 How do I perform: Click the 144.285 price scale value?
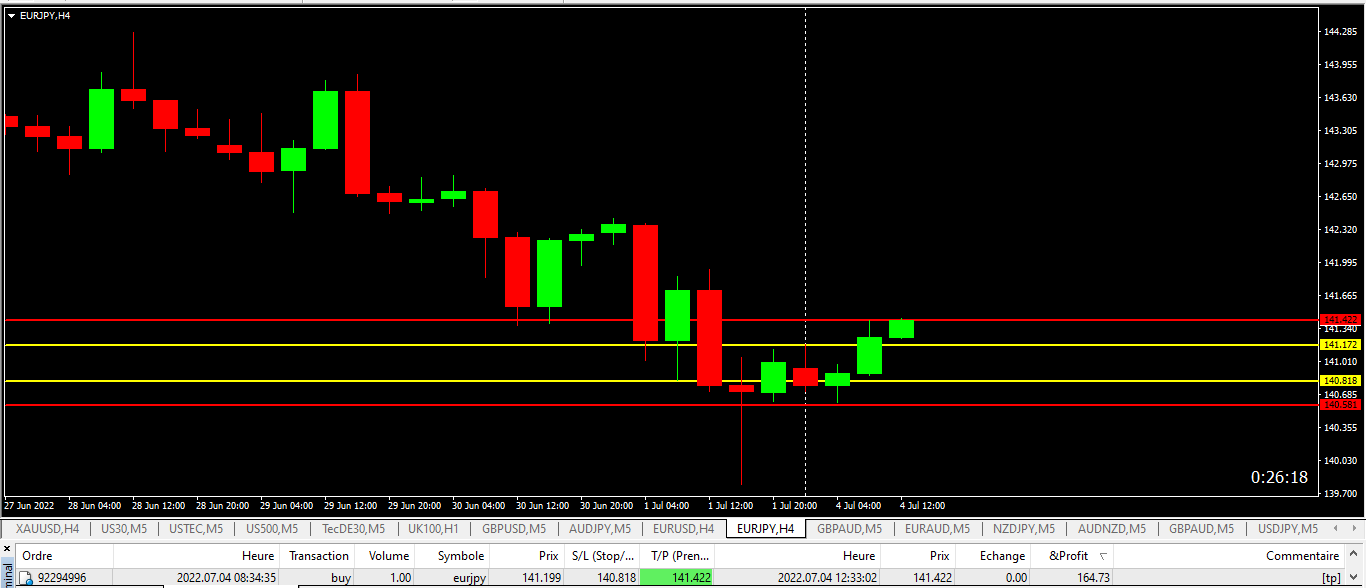1340,32
